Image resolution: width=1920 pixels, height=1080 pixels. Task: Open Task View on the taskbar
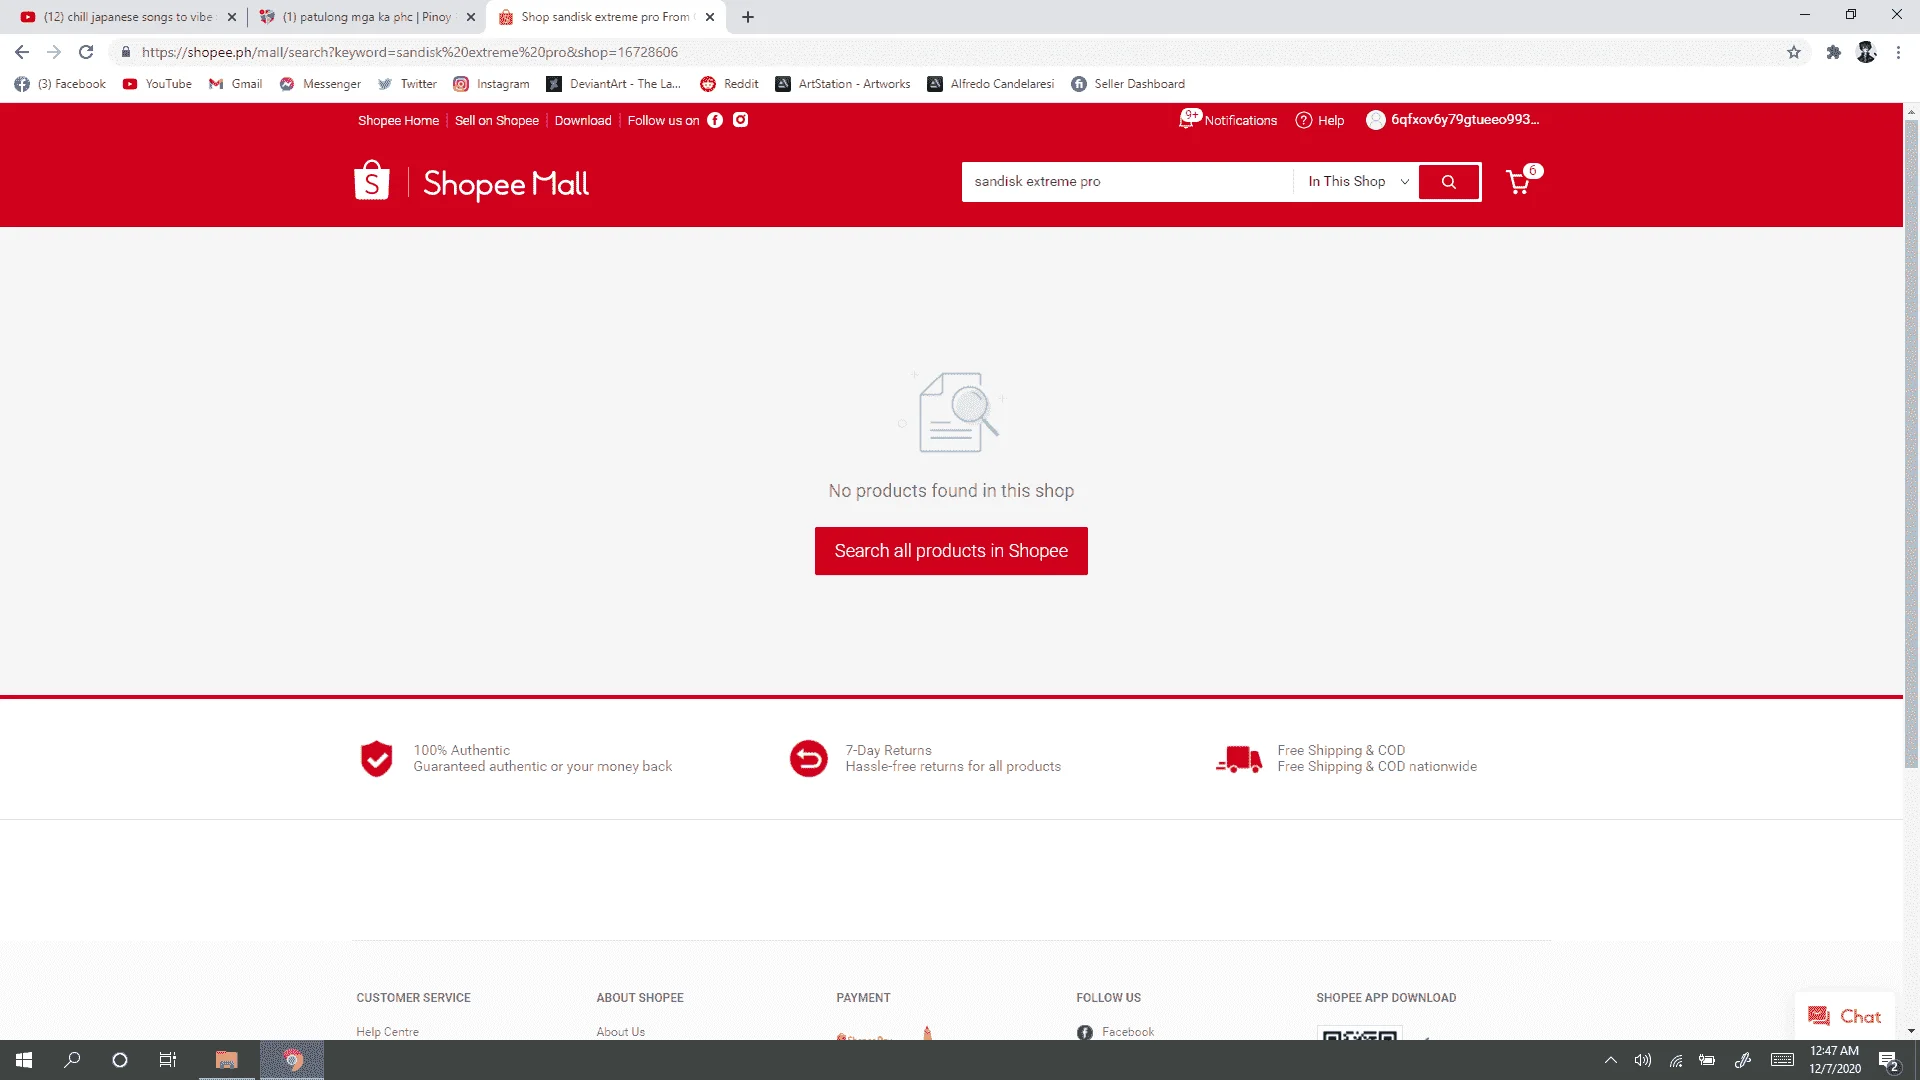[168, 1060]
